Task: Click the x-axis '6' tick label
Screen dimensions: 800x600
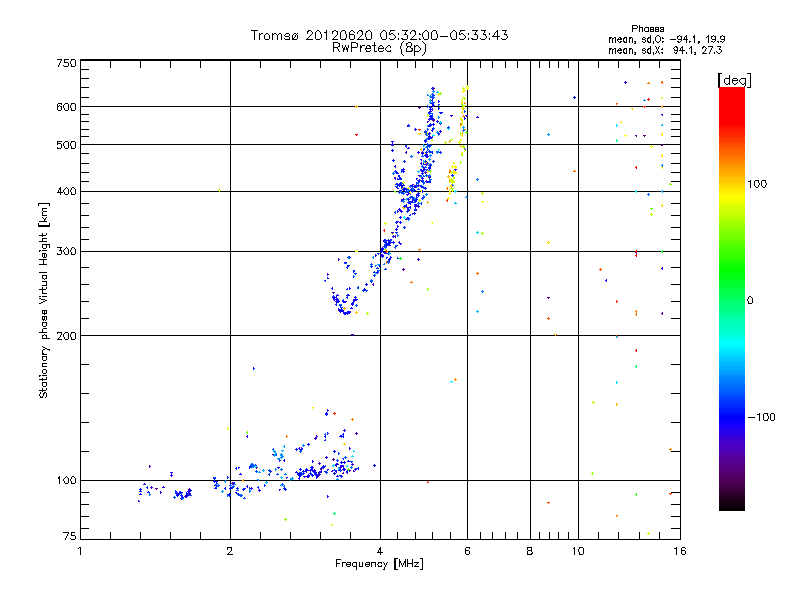Action: pyautogui.click(x=467, y=551)
